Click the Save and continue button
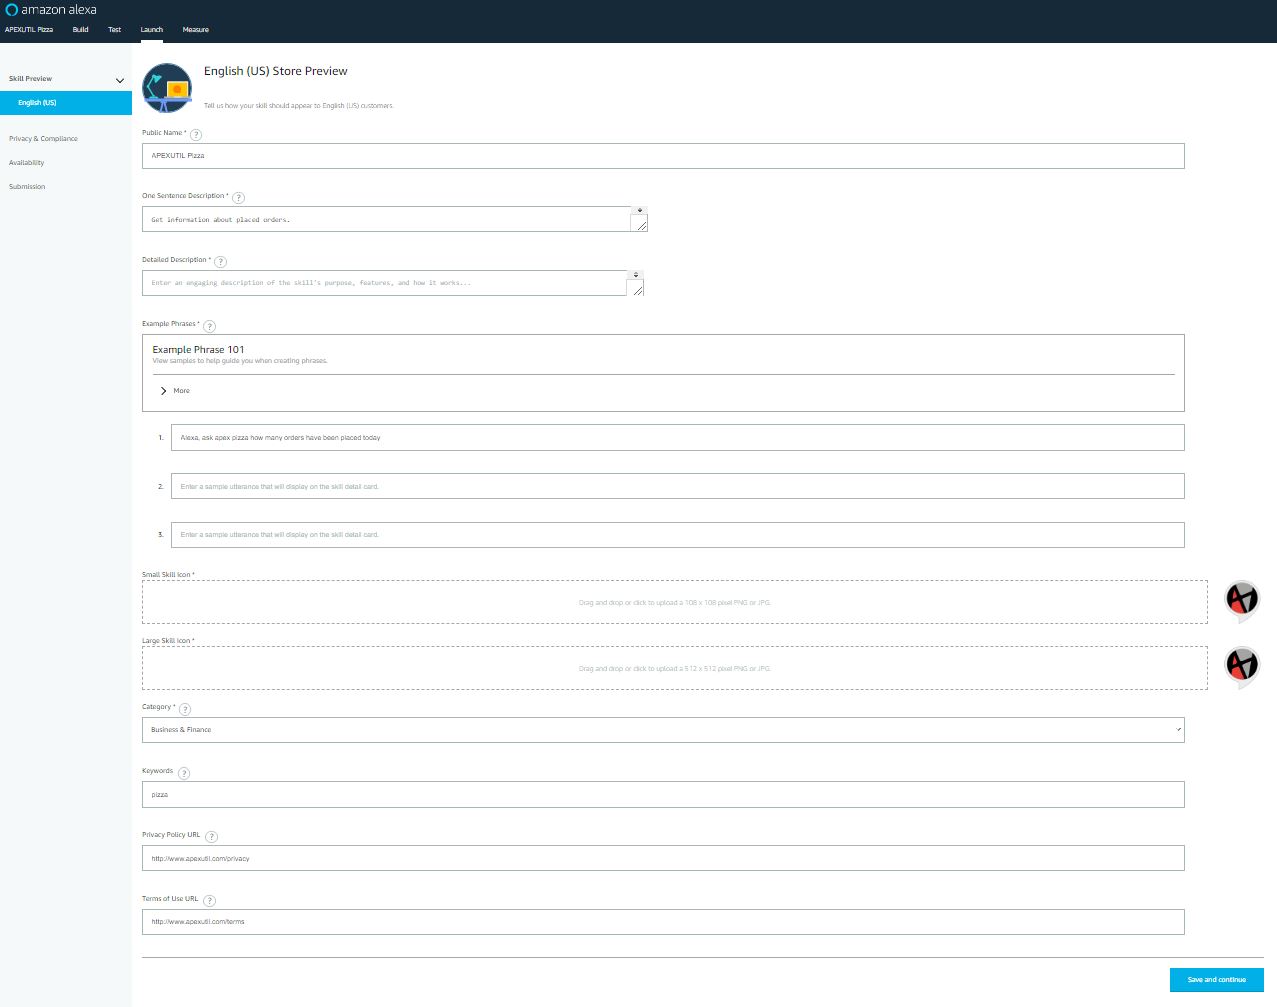This screenshot has width=1277, height=1007. tap(1217, 980)
